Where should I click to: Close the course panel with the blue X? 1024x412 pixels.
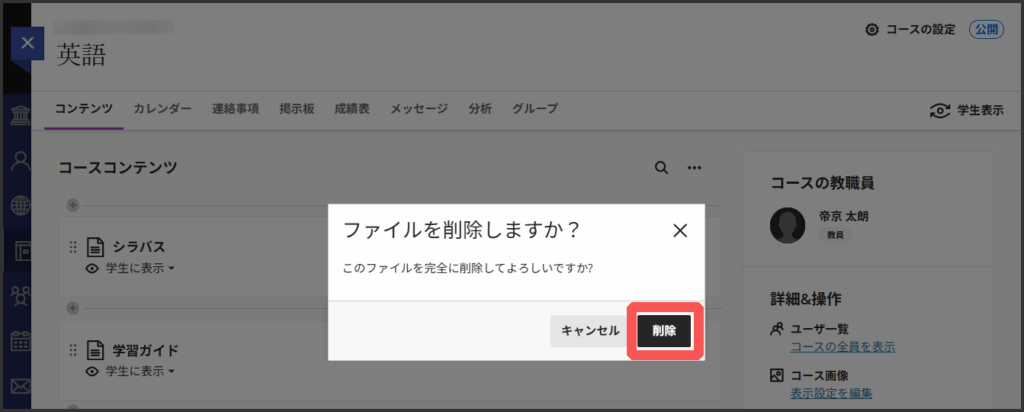coord(27,43)
